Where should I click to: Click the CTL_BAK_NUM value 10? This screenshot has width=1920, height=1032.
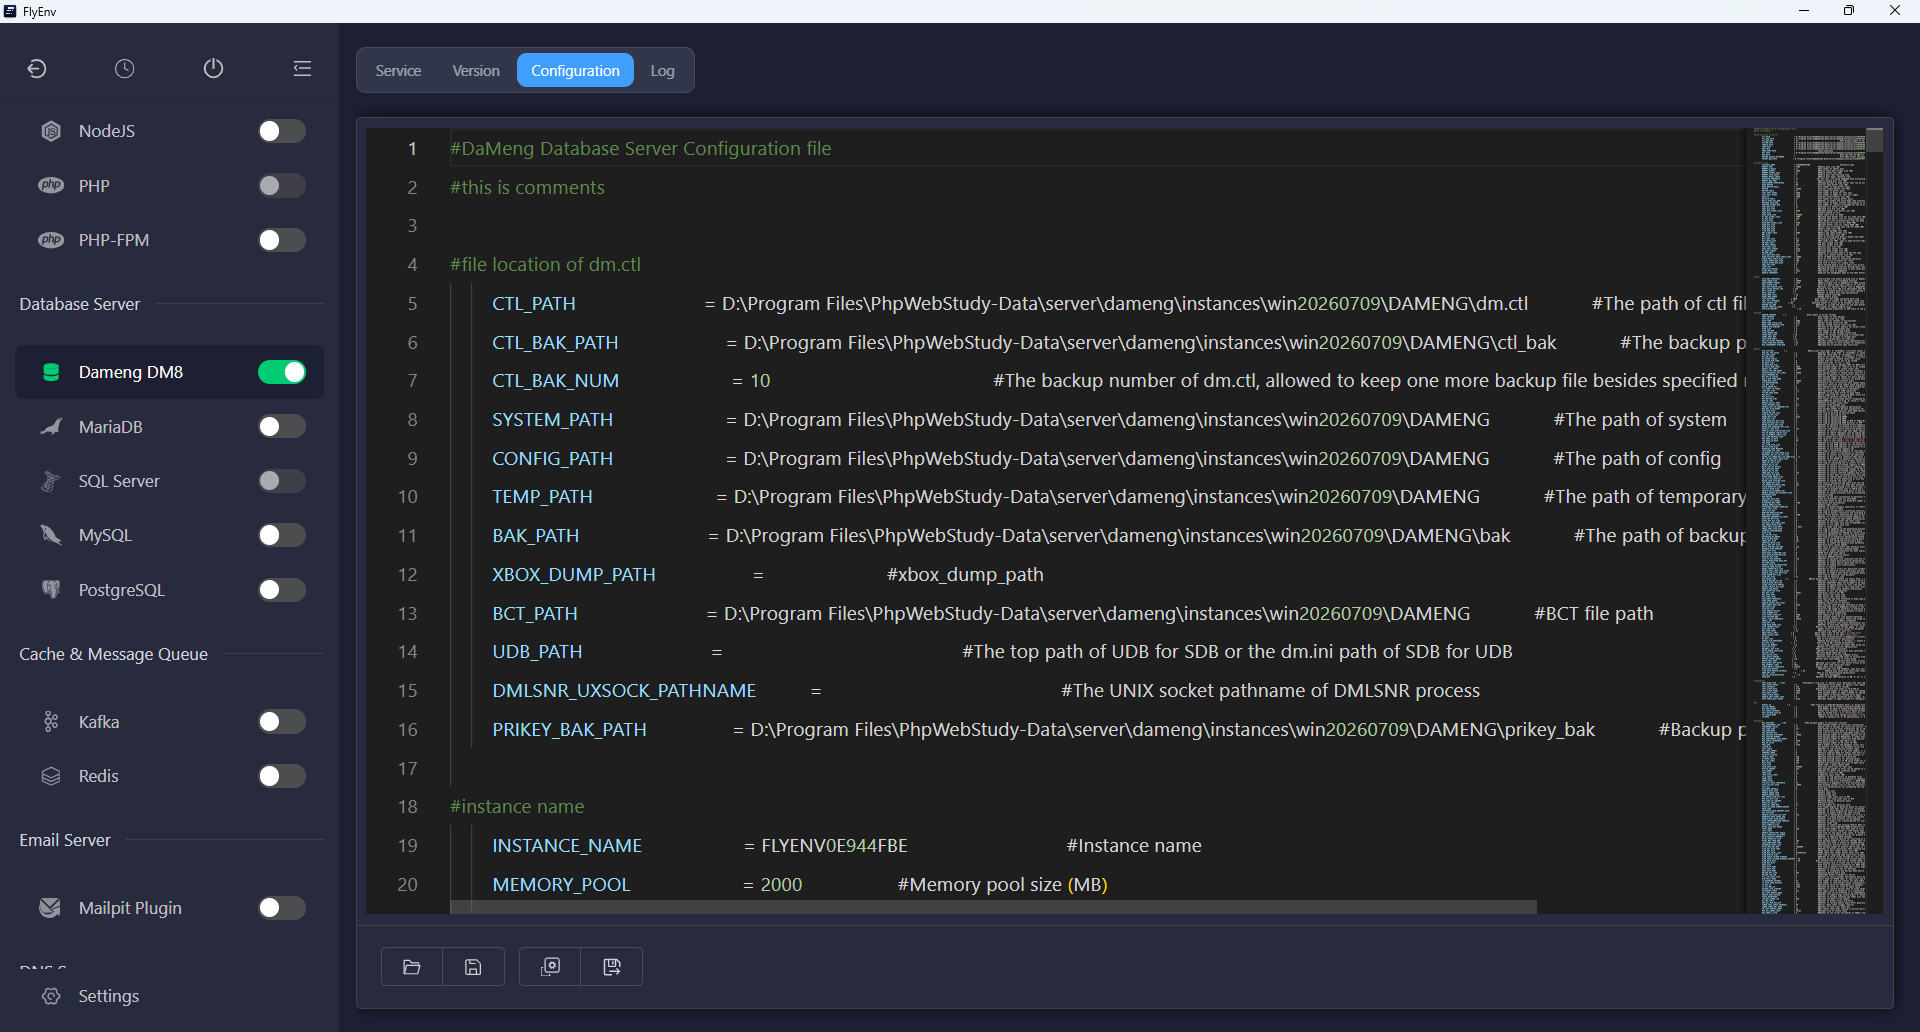[x=760, y=381]
